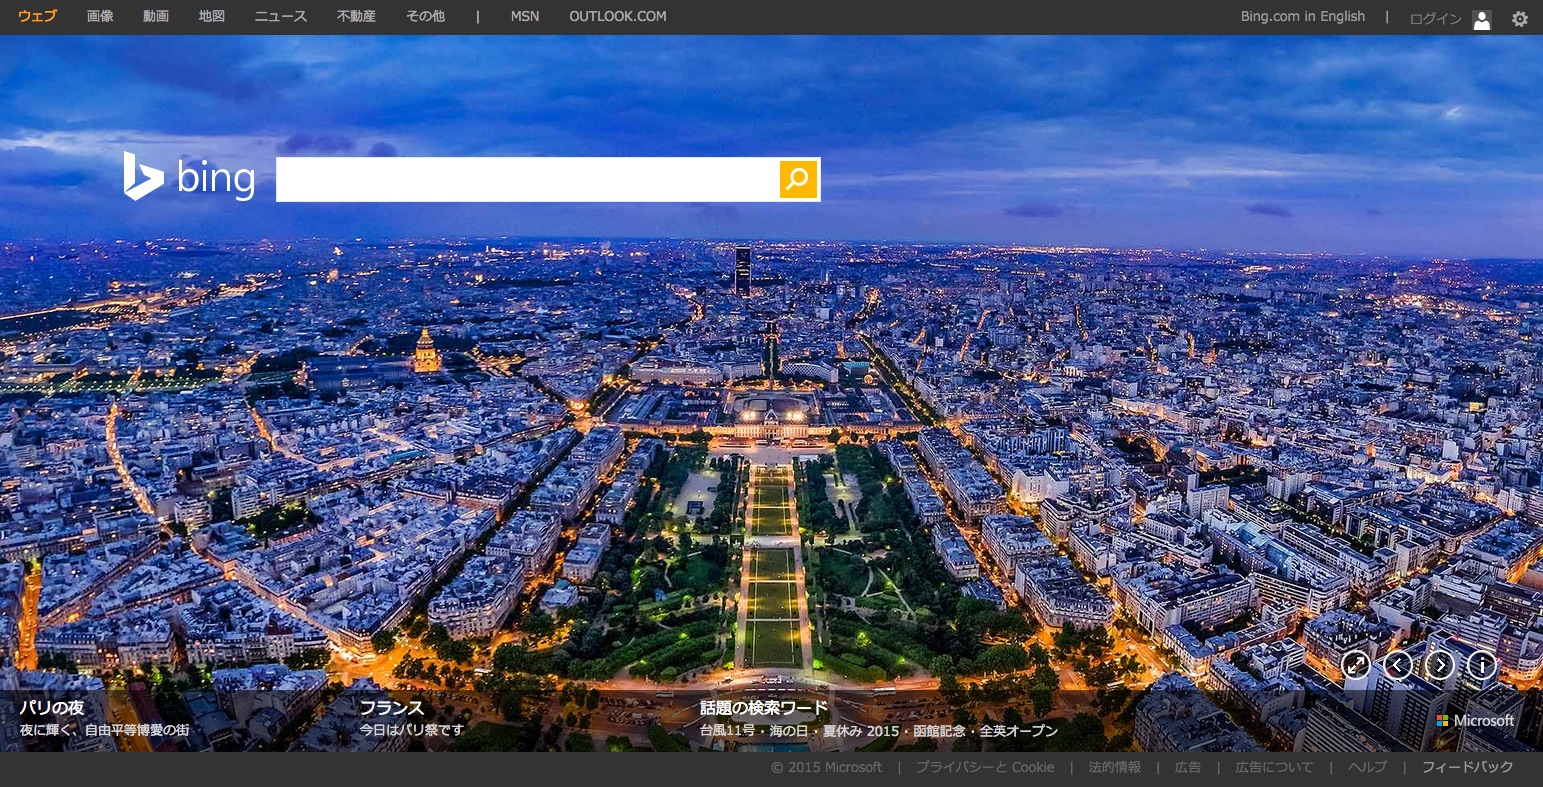Open the 地図 tab

click(x=212, y=16)
